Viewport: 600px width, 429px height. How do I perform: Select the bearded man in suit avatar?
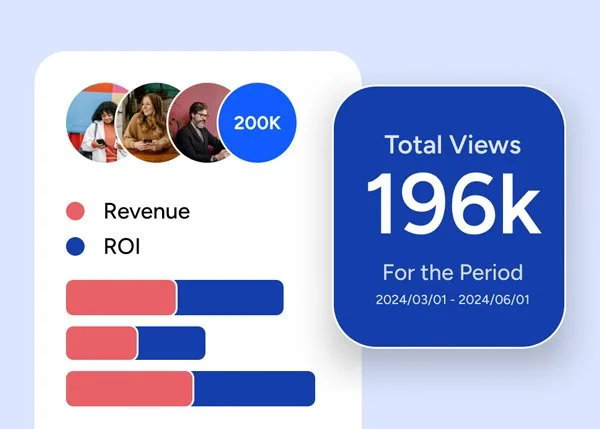point(196,122)
